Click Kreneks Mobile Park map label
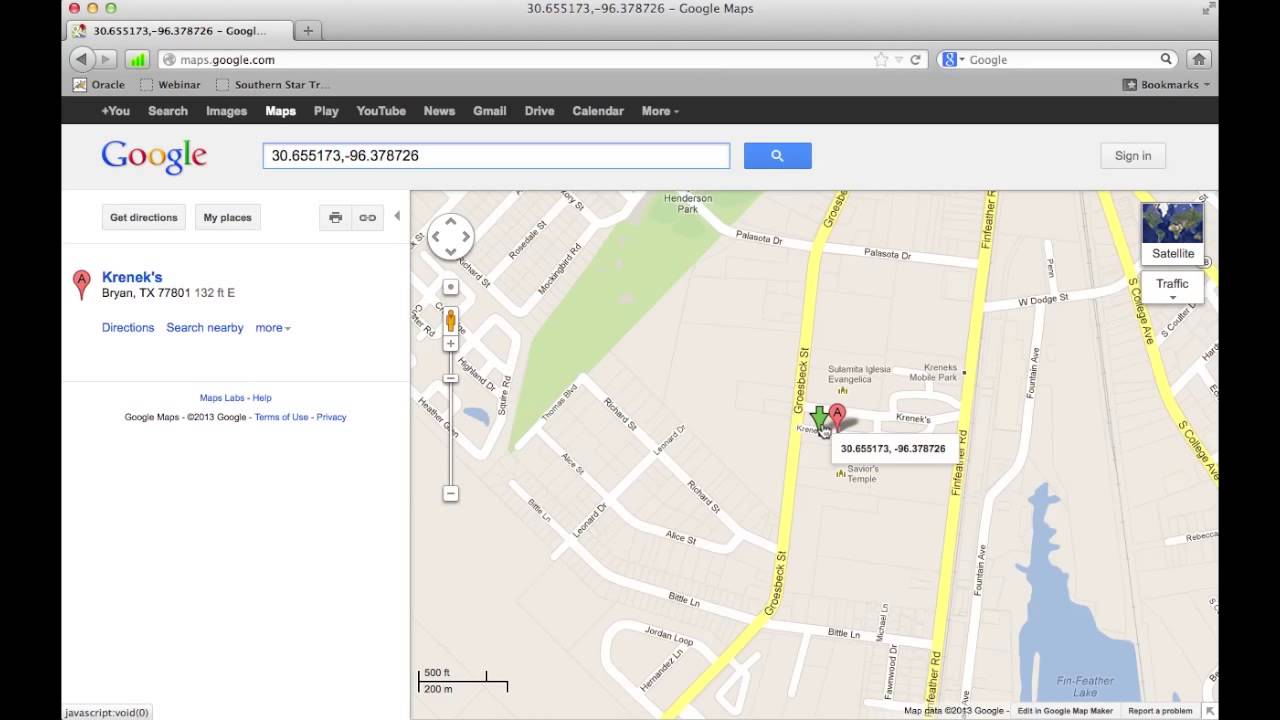 tap(933, 373)
